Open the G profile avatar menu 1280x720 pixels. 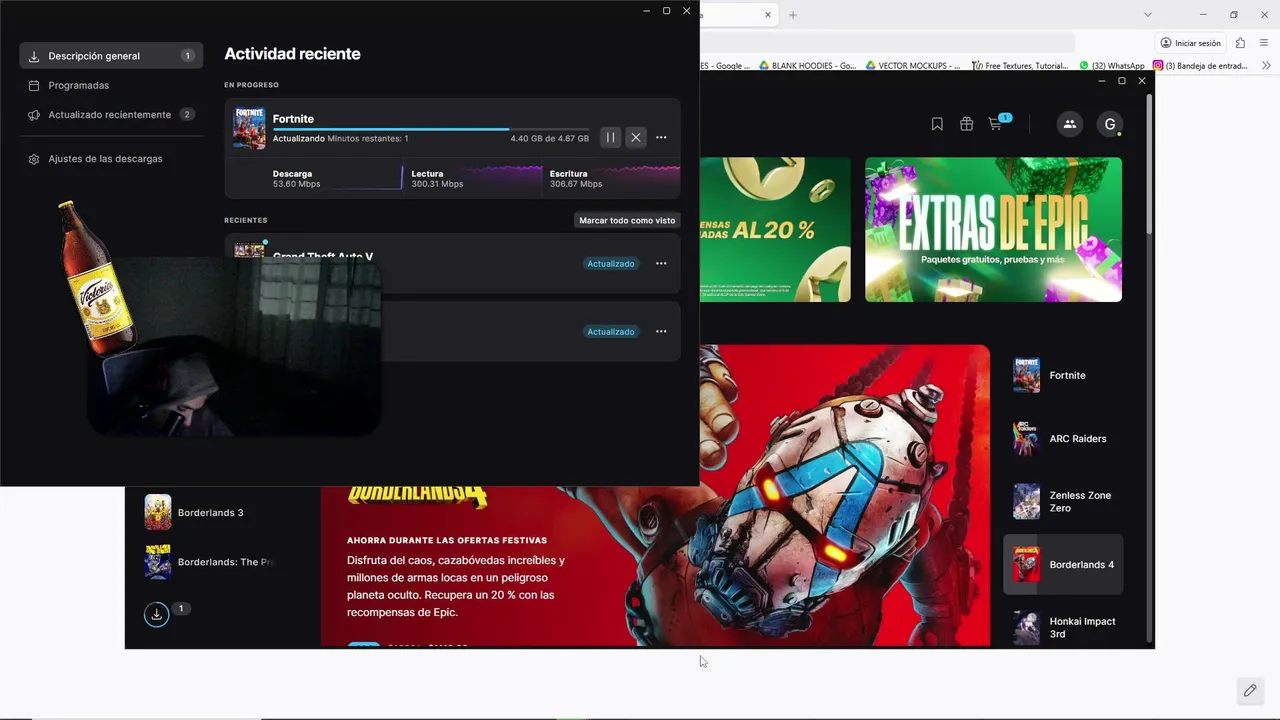(x=1110, y=124)
